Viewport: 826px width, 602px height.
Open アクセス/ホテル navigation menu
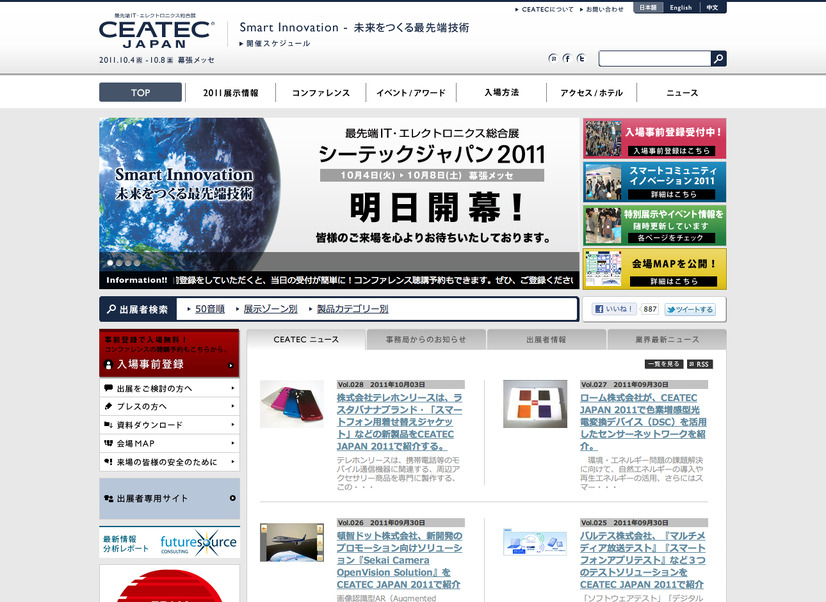click(592, 93)
